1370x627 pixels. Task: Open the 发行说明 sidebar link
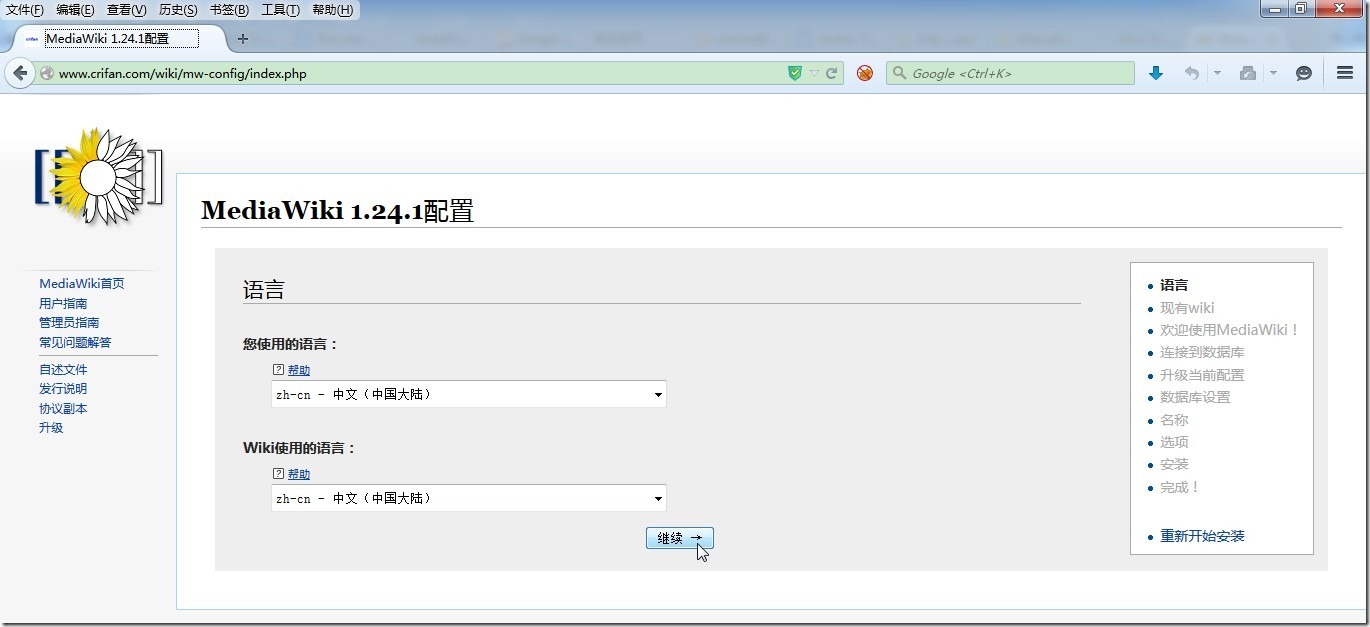point(63,388)
